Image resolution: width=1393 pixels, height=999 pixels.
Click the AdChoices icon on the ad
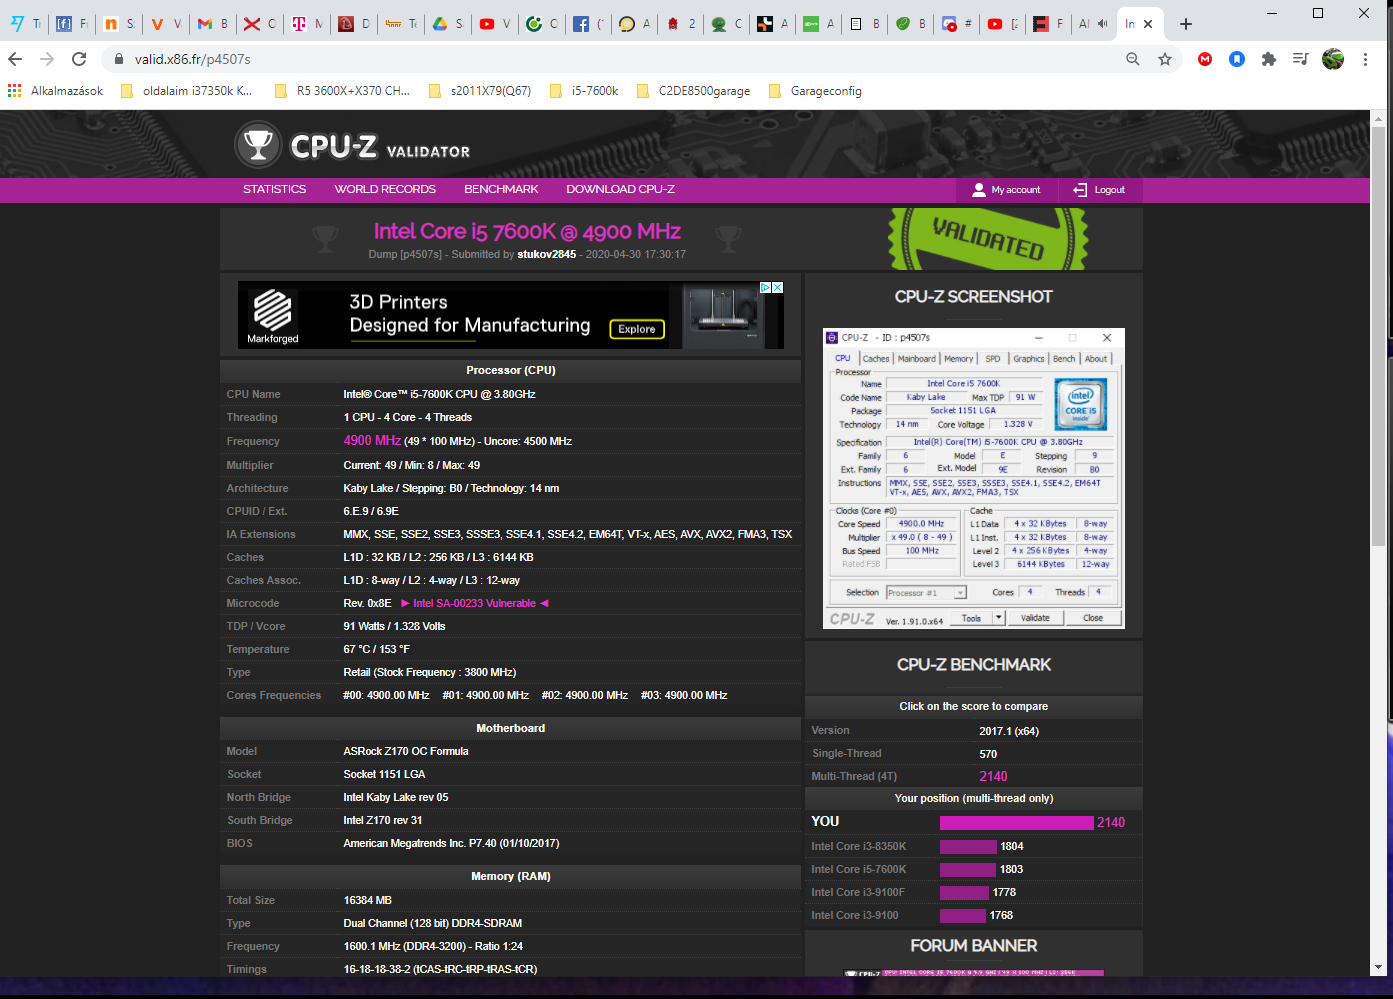coord(766,287)
